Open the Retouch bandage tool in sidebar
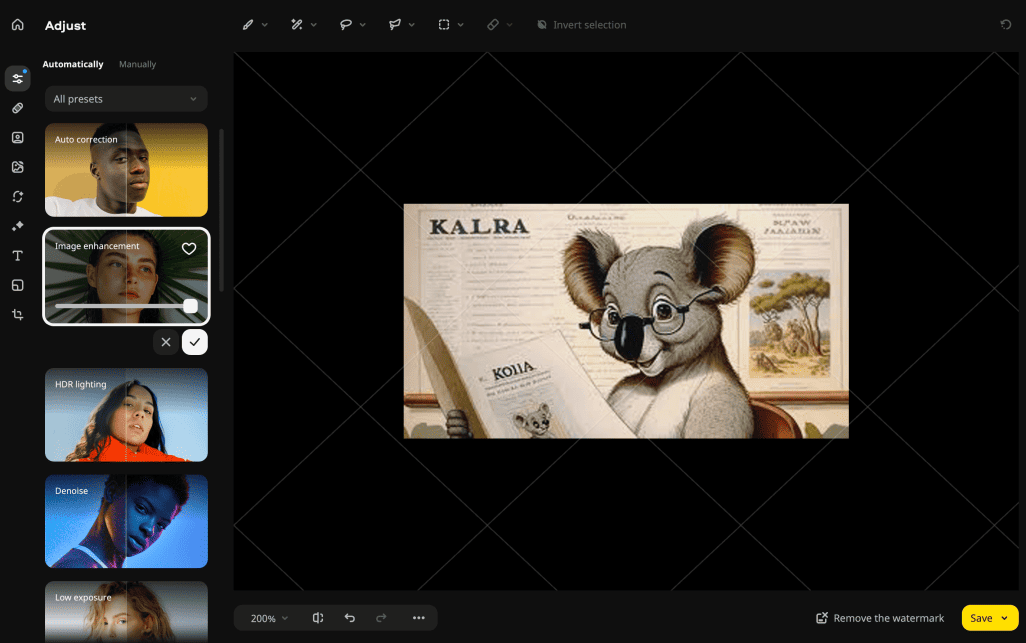 (x=17, y=108)
